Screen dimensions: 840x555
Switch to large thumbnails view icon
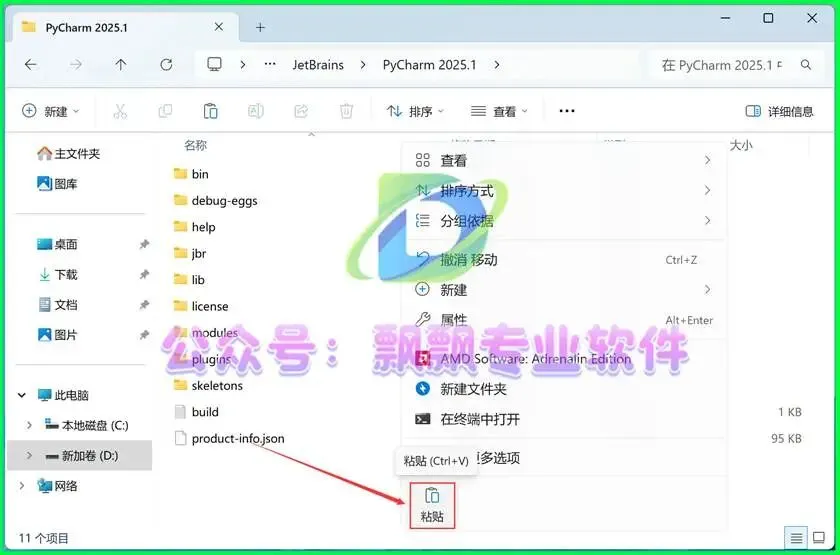pyautogui.click(x=819, y=537)
